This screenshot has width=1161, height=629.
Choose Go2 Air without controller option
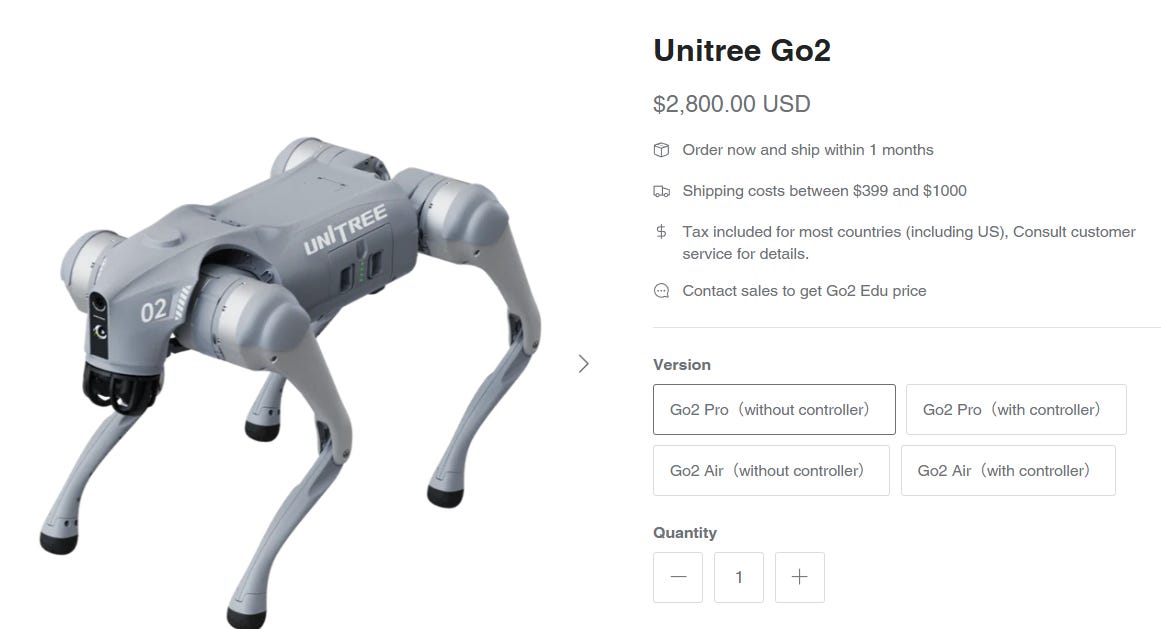pyautogui.click(x=772, y=471)
